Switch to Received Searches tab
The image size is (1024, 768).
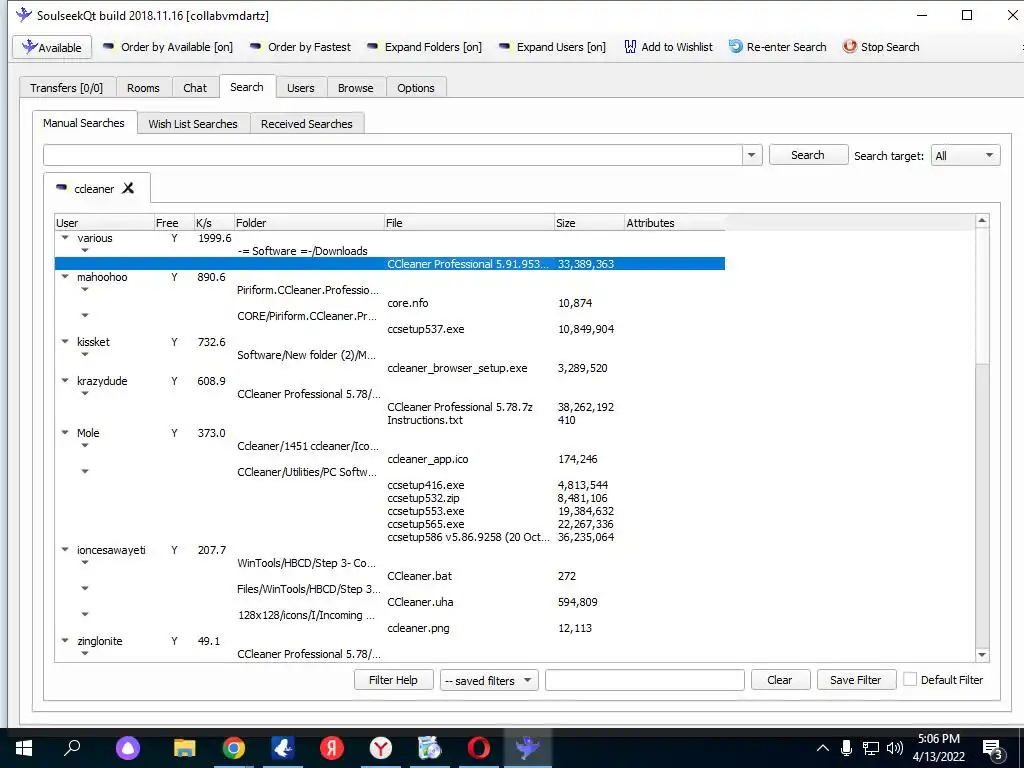pos(307,123)
